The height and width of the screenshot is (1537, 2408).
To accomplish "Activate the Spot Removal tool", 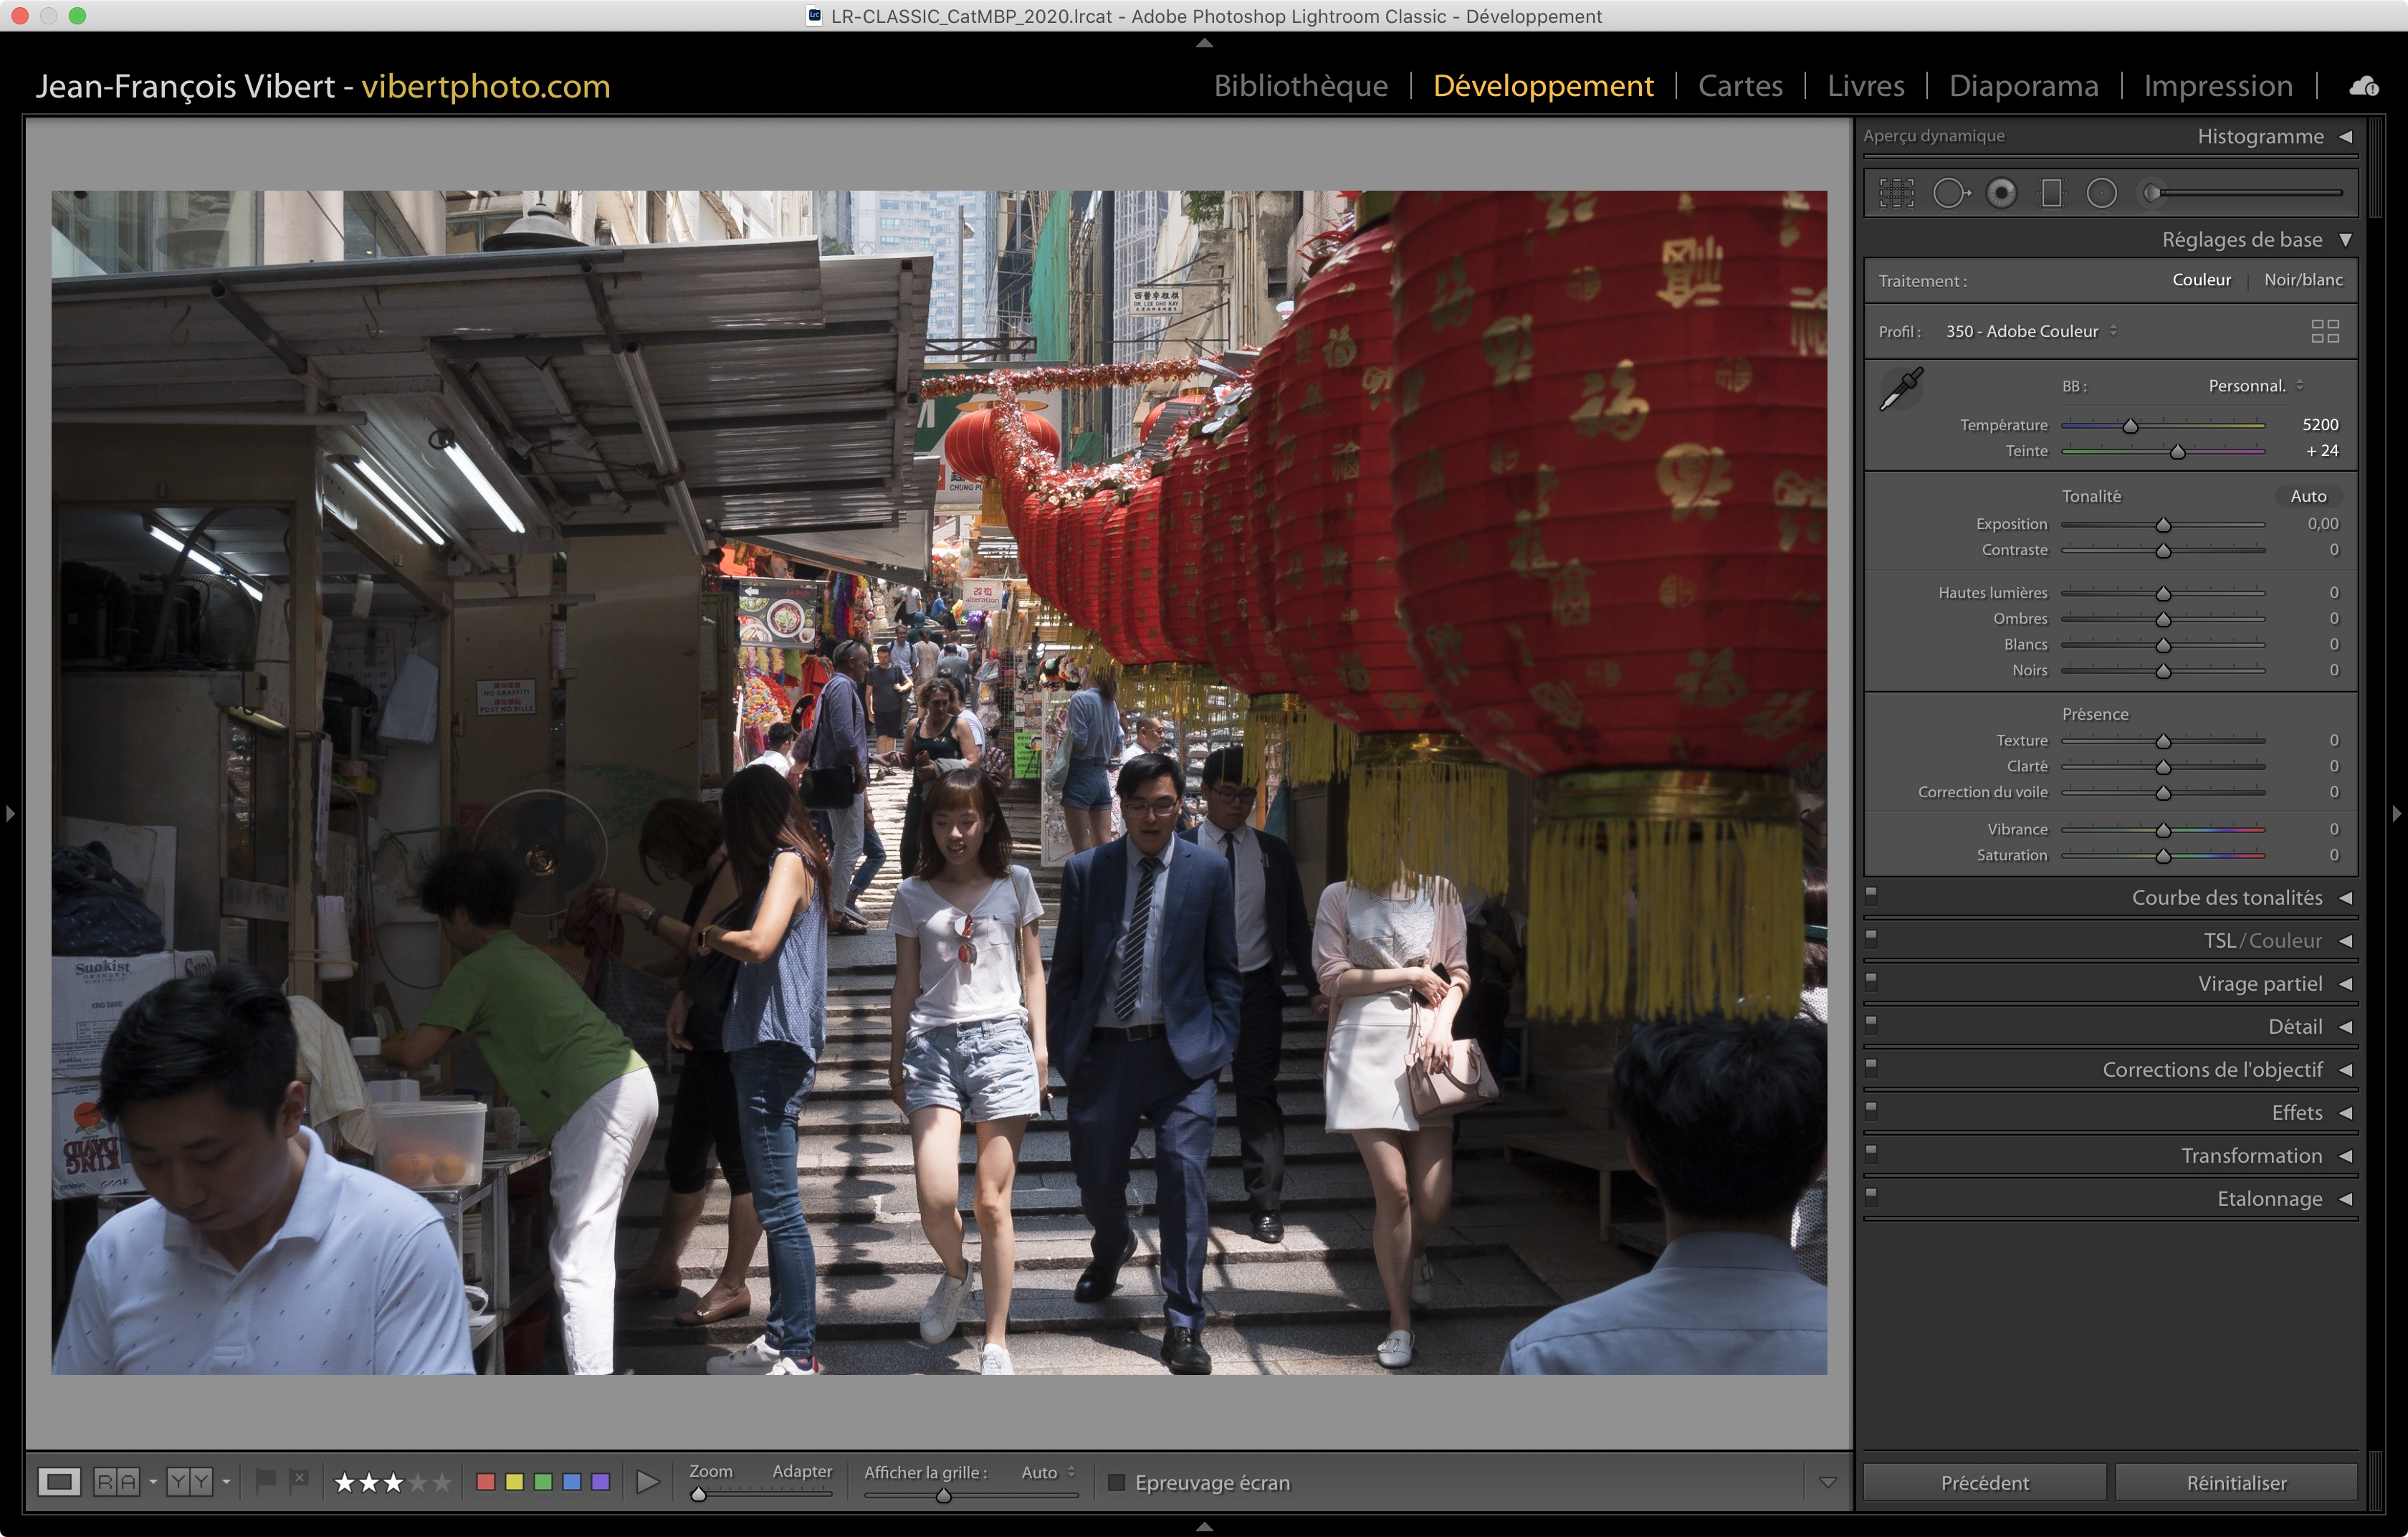I will click(x=1949, y=193).
